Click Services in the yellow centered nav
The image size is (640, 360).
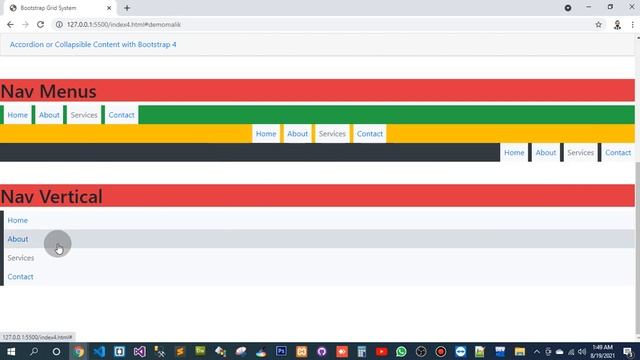tap(332, 133)
